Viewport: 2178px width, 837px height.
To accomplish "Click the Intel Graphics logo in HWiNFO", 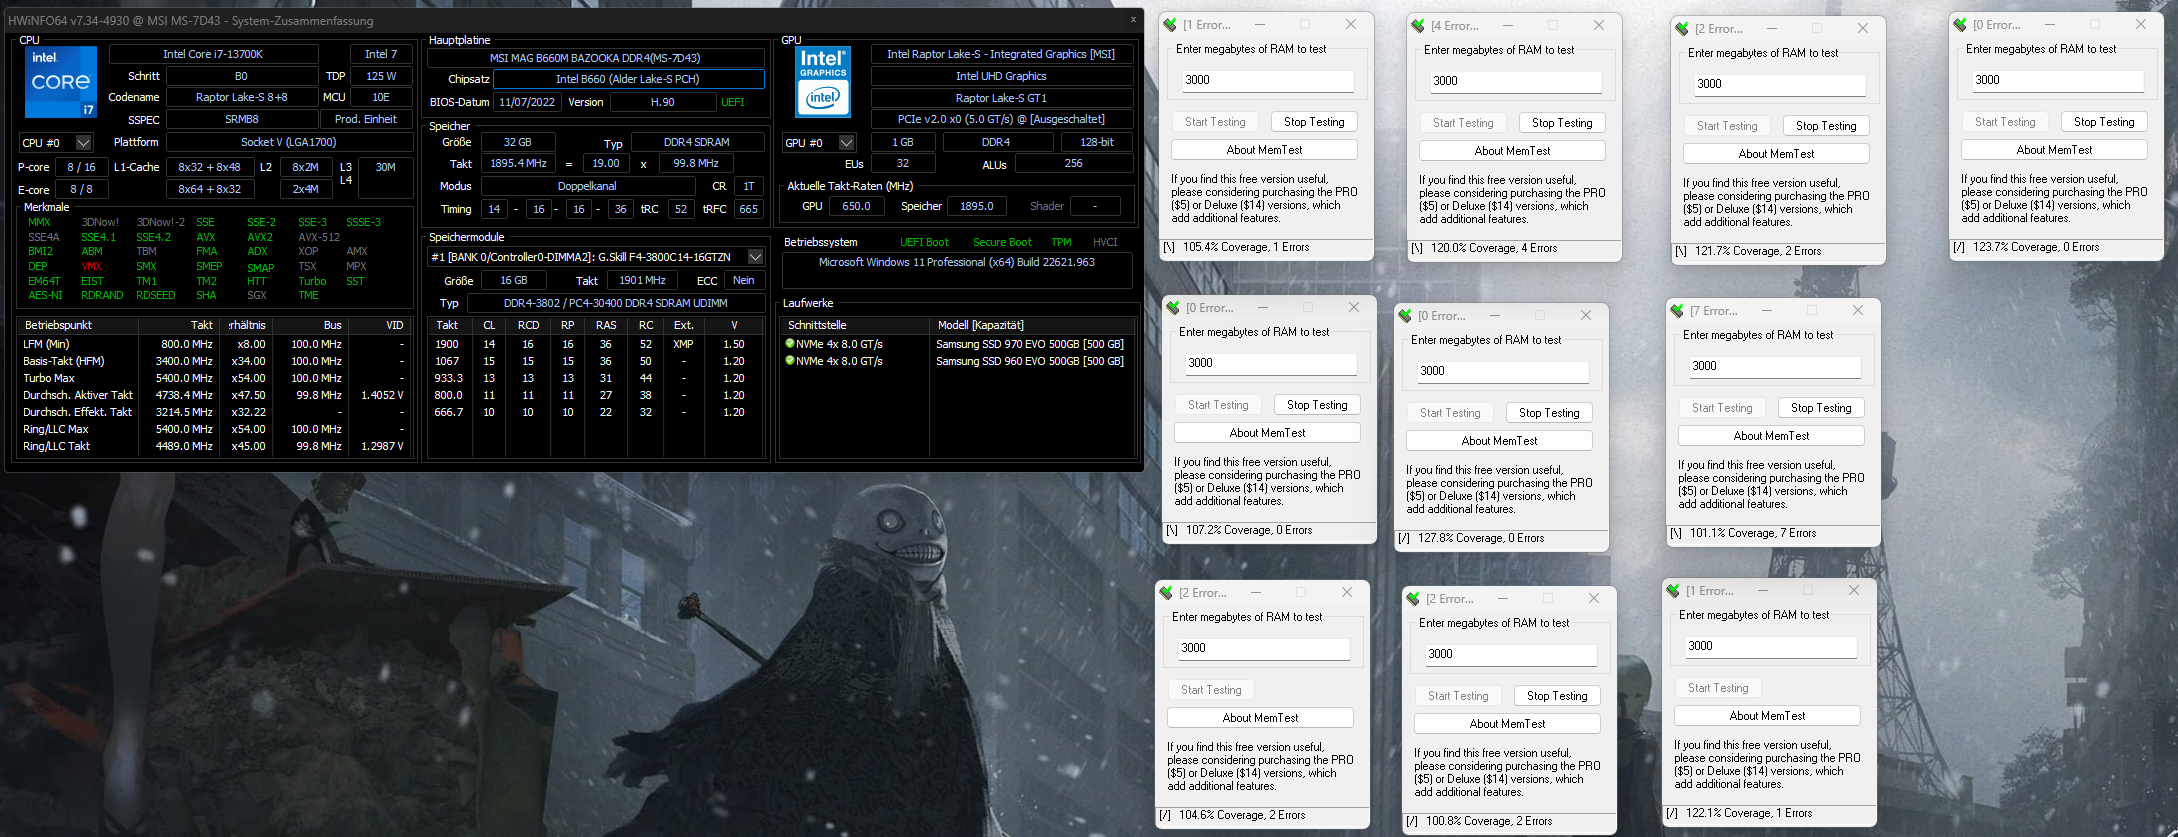I will (823, 82).
